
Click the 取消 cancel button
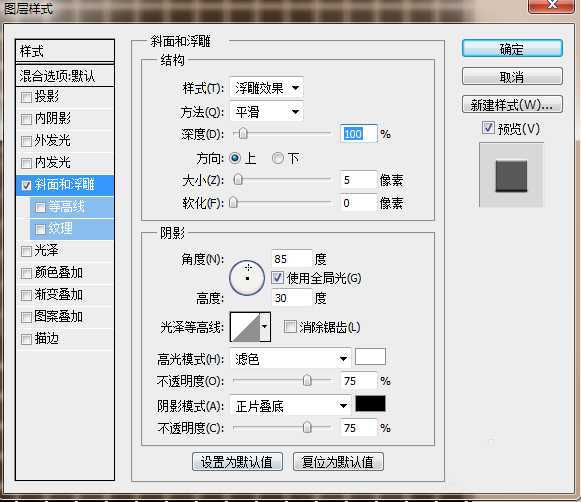click(512, 77)
